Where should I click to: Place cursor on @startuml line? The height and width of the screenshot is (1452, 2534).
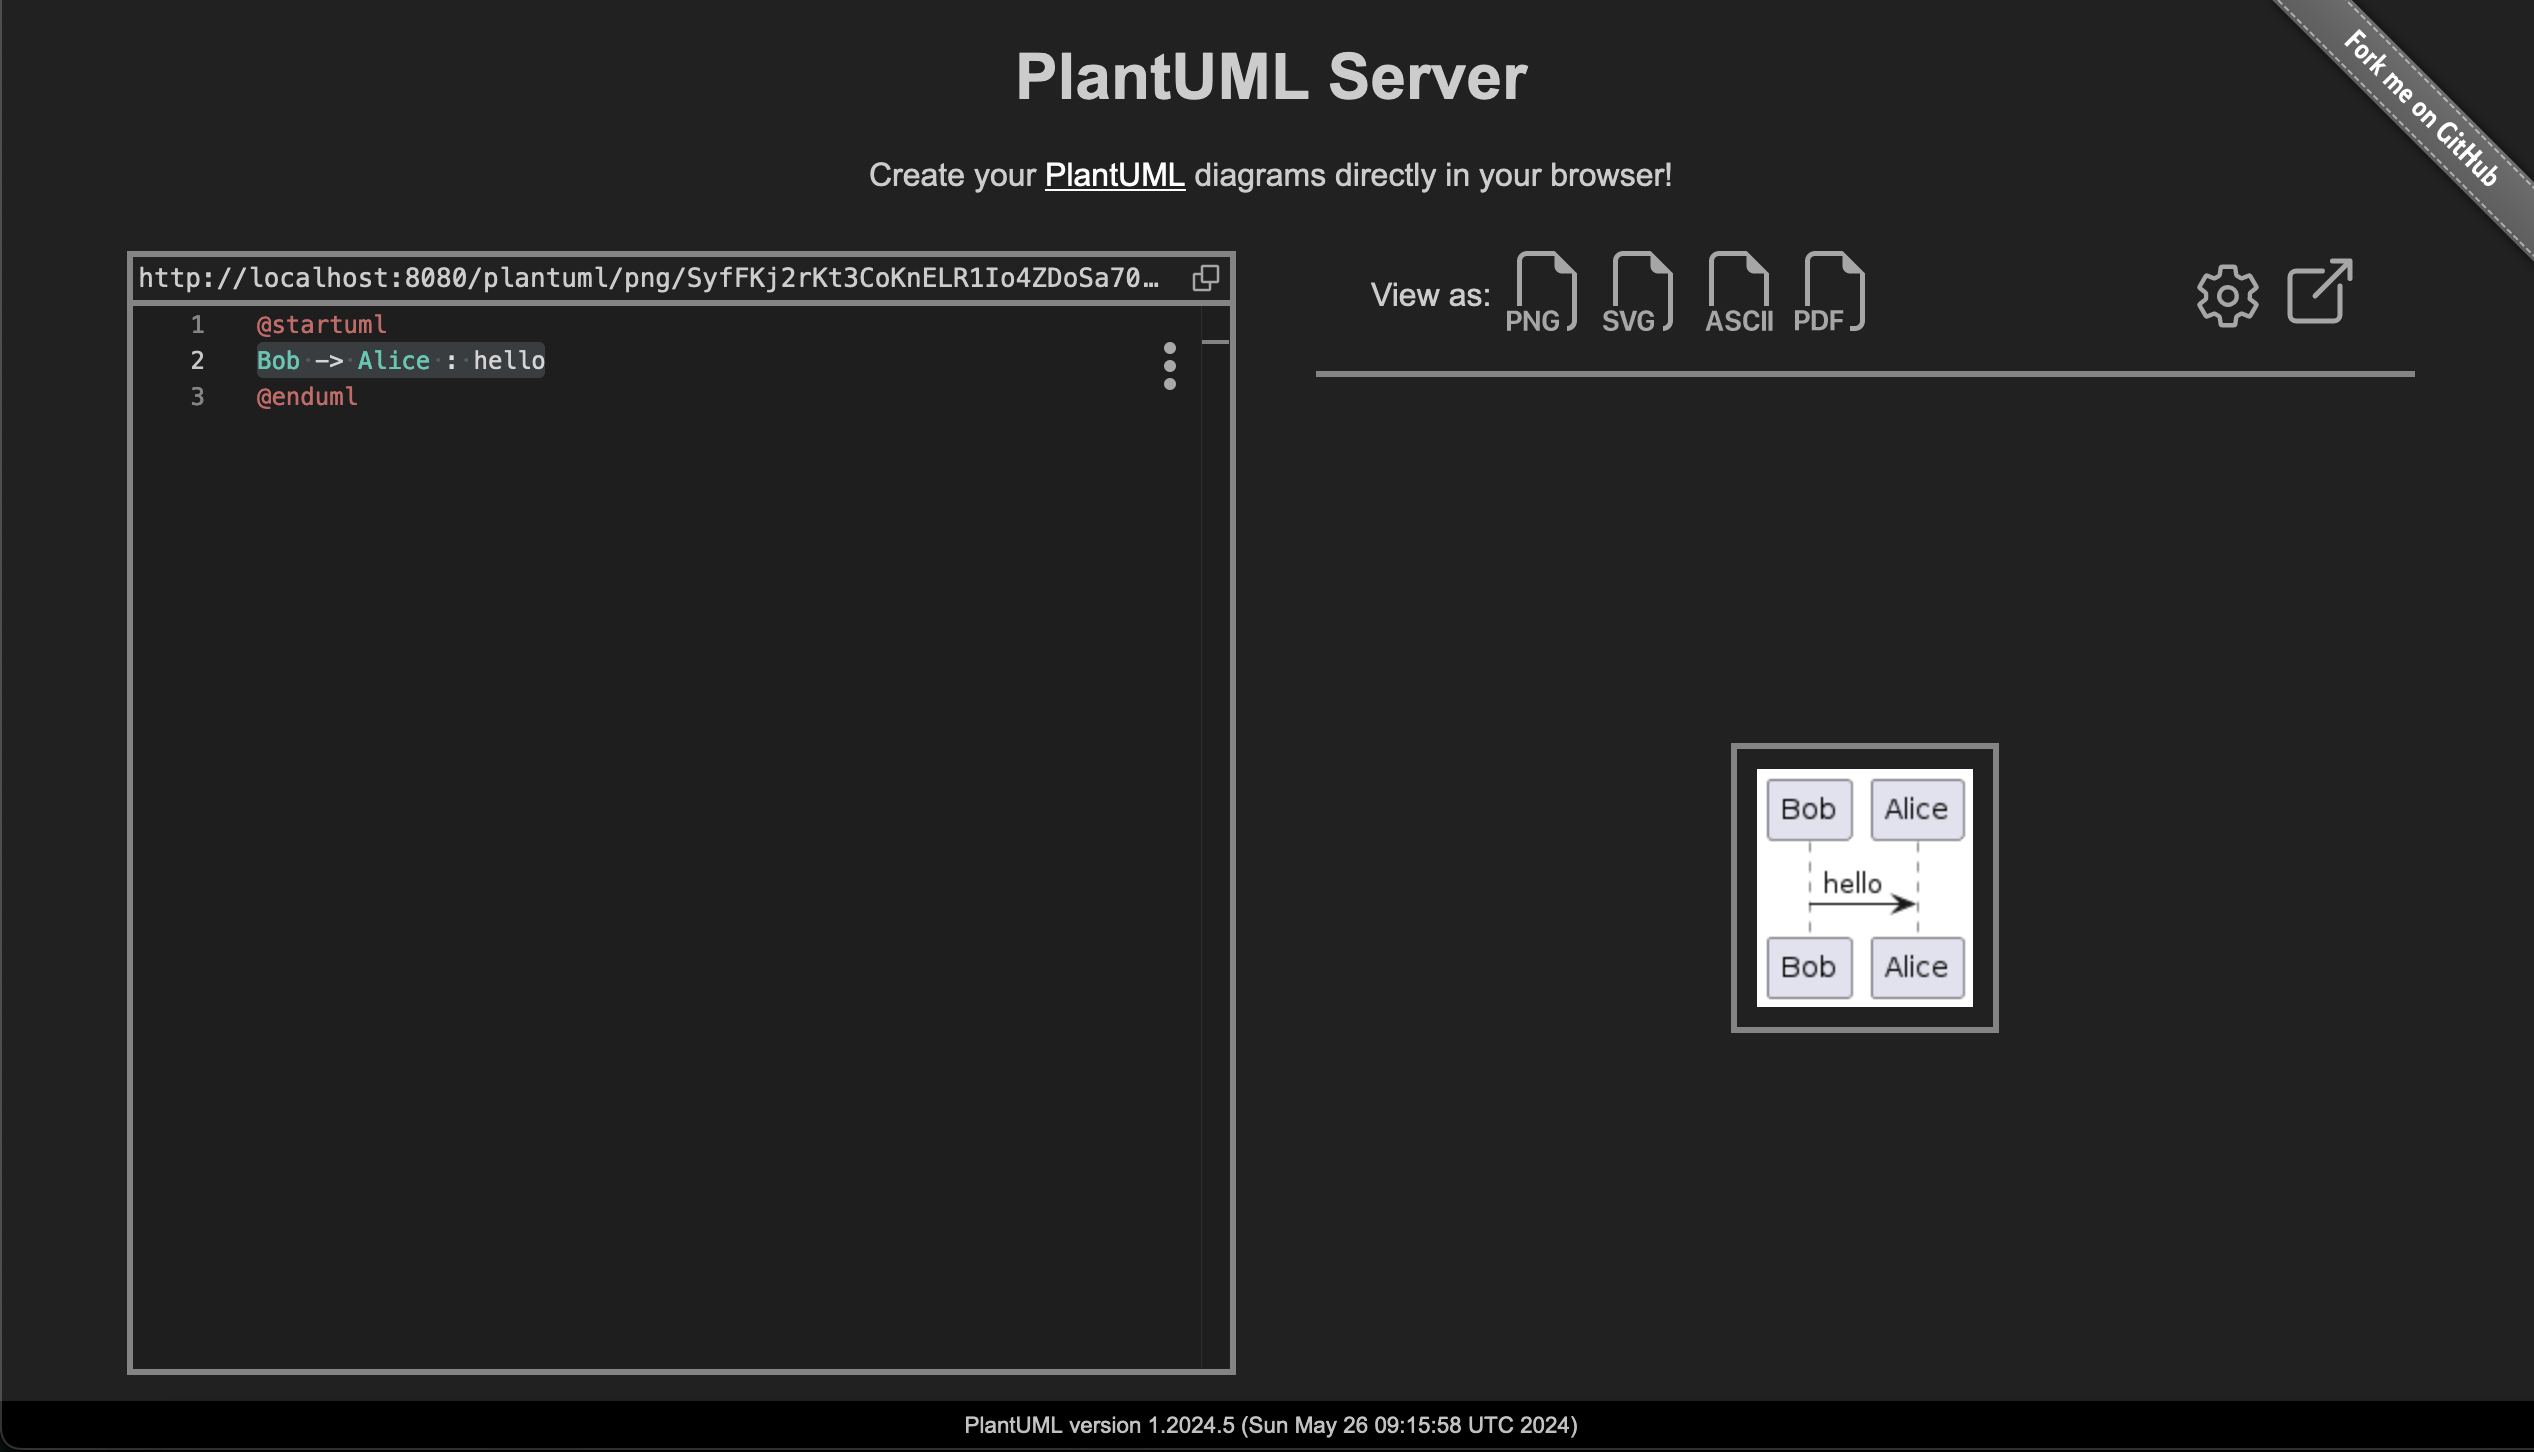pos(321,325)
